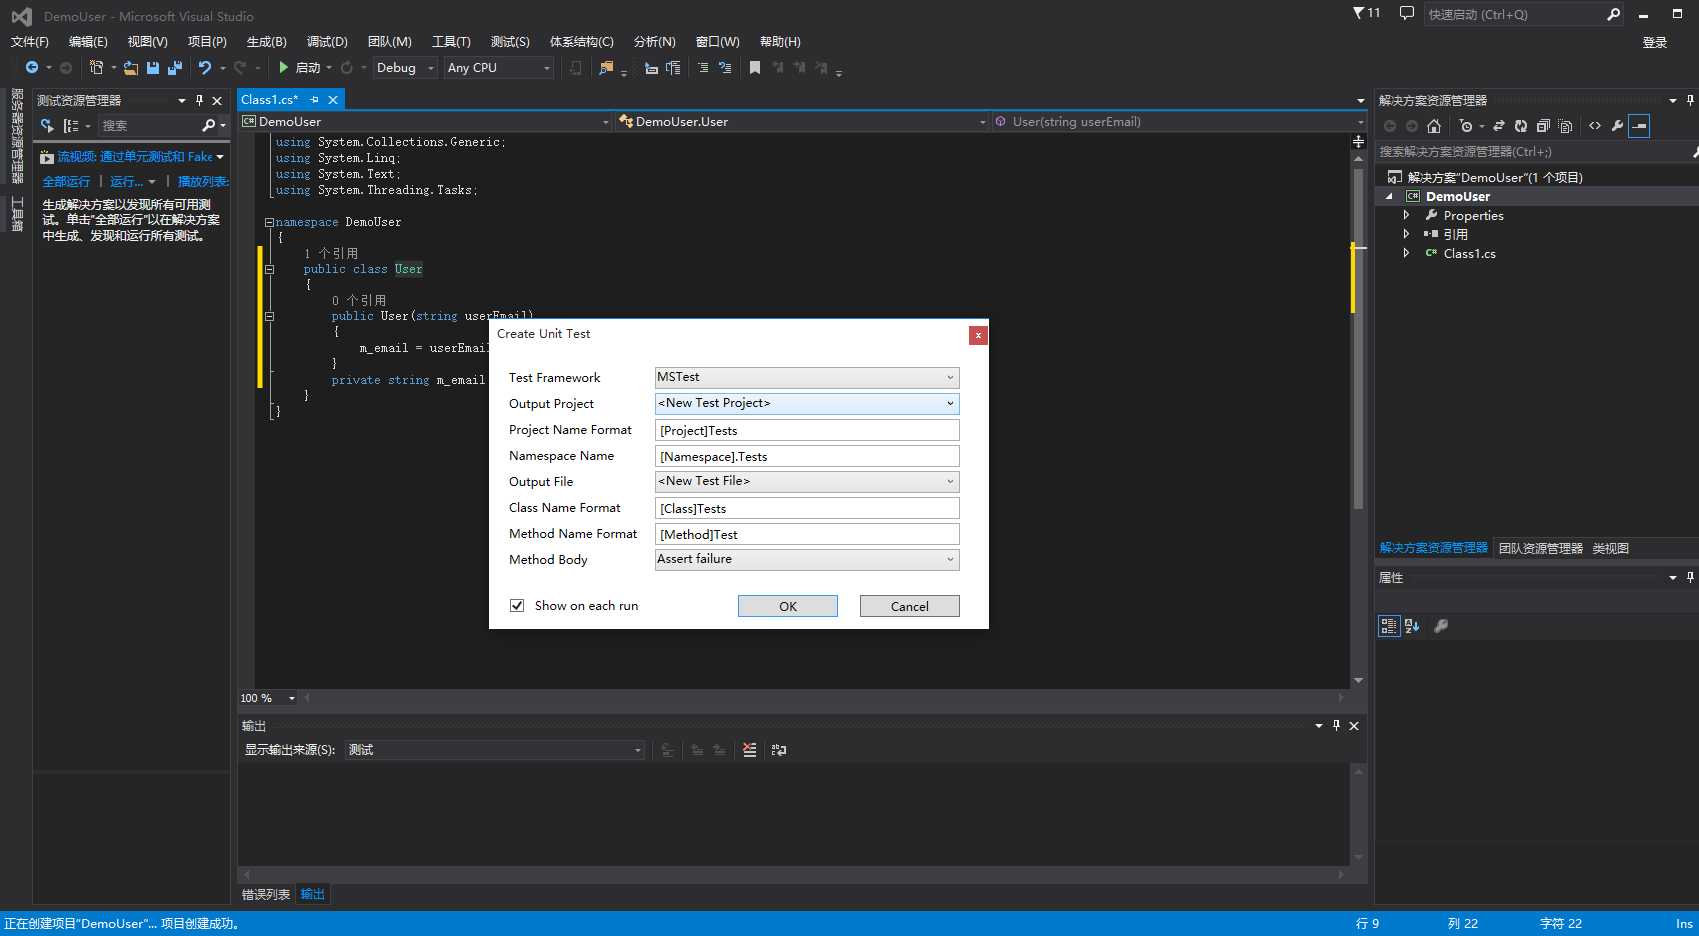Click the Home icon in Solution Explorer
This screenshot has height=936, width=1699.
(1434, 126)
